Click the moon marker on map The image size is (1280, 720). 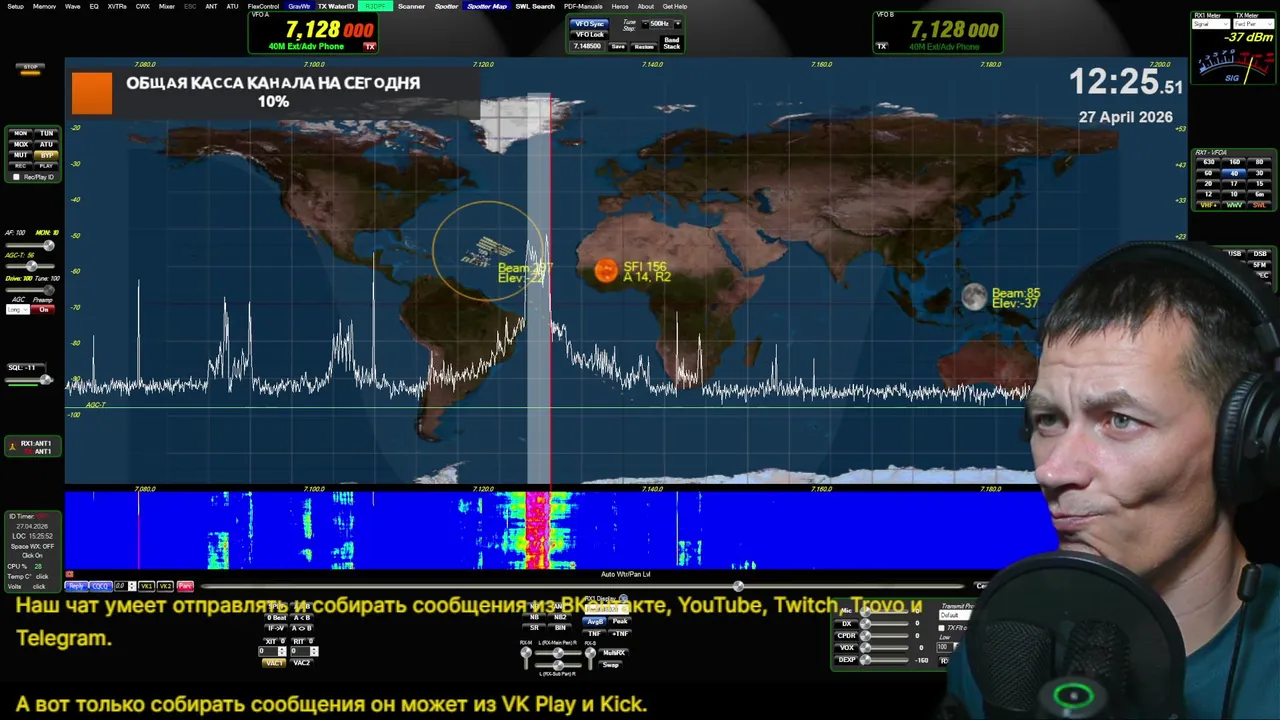click(974, 297)
